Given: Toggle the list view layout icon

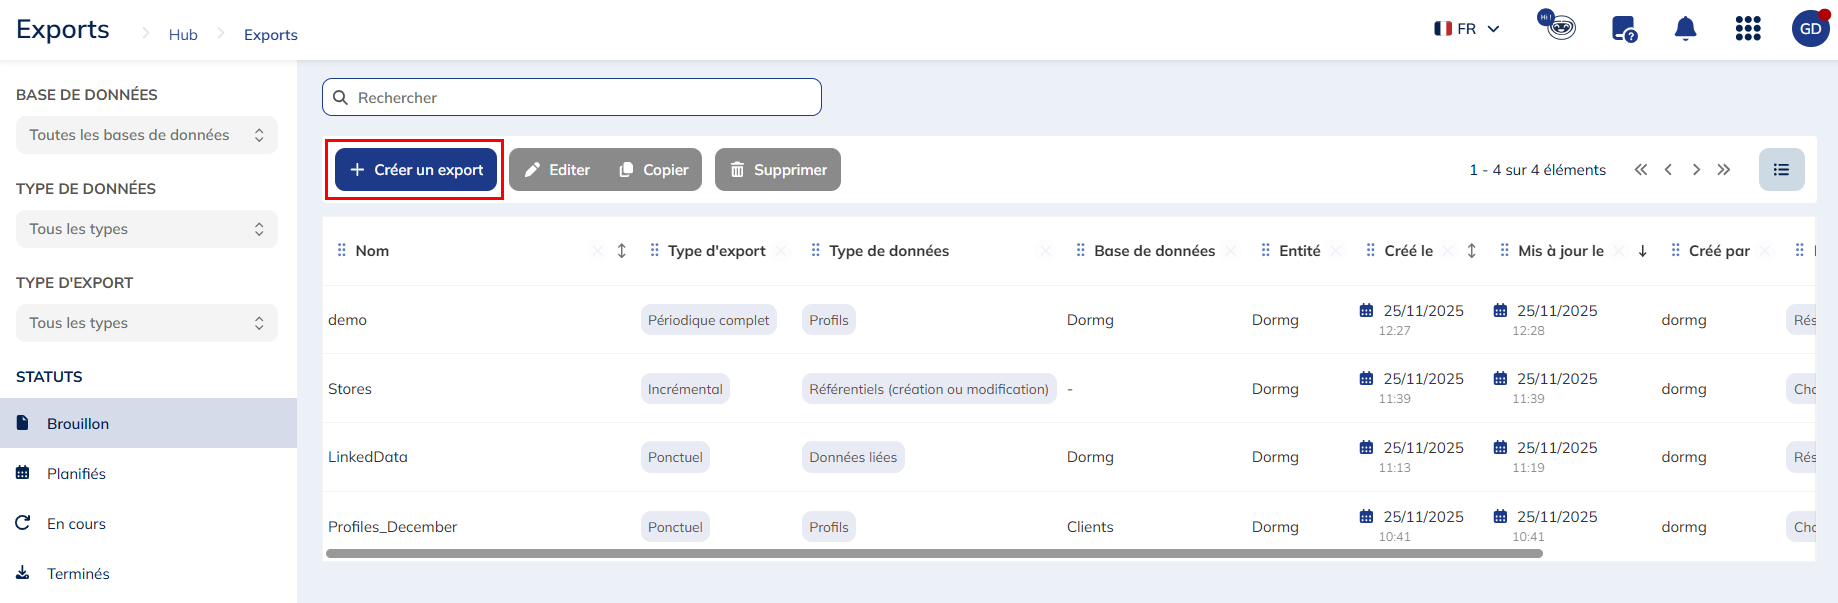Looking at the screenshot, I should pyautogui.click(x=1781, y=170).
